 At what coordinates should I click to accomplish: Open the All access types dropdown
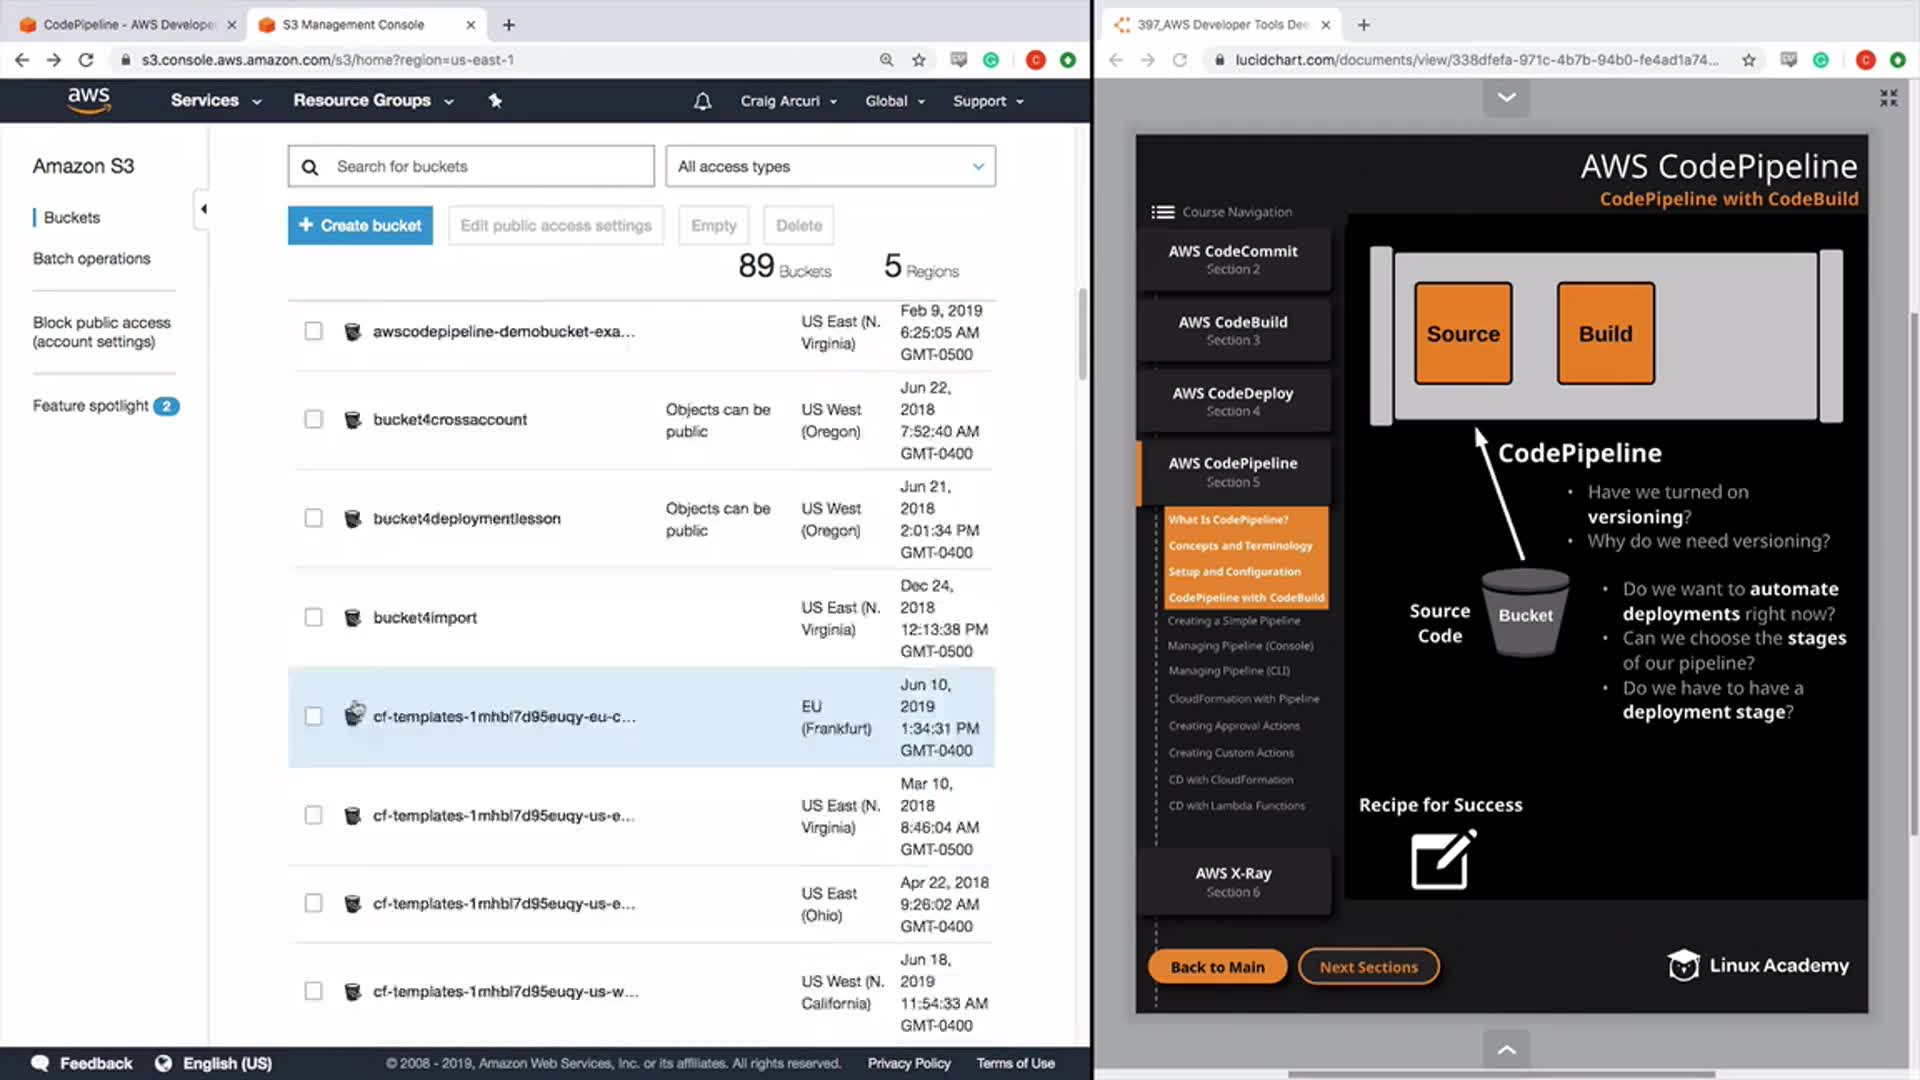pyautogui.click(x=830, y=166)
